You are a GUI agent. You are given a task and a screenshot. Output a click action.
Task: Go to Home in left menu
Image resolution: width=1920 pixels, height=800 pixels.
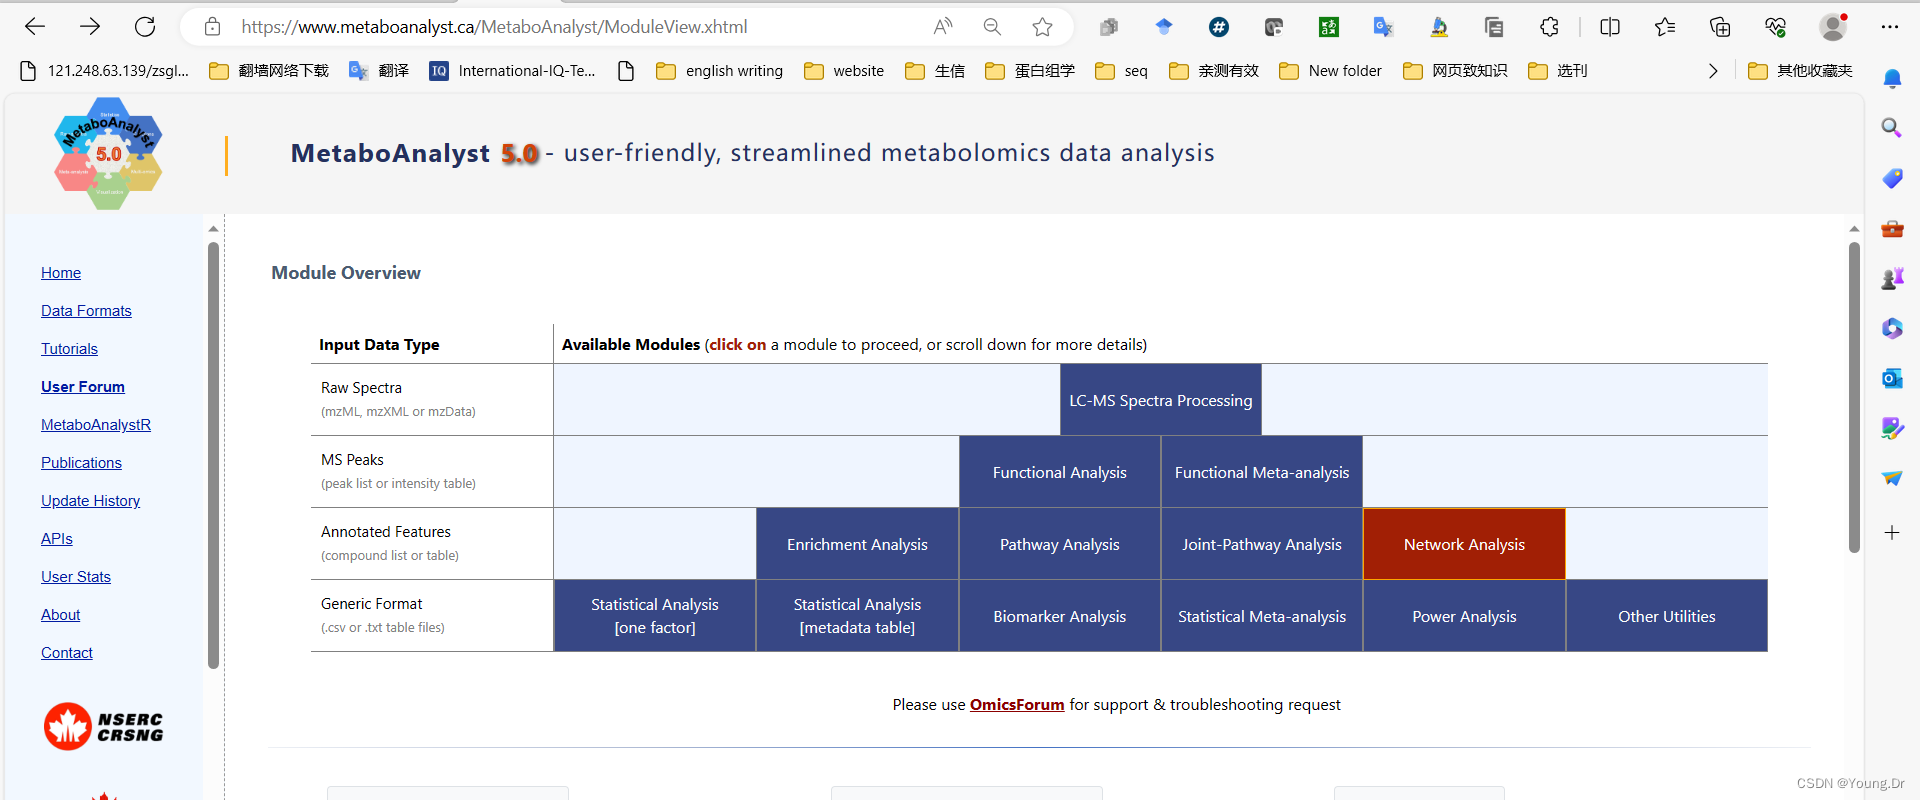tap(61, 273)
